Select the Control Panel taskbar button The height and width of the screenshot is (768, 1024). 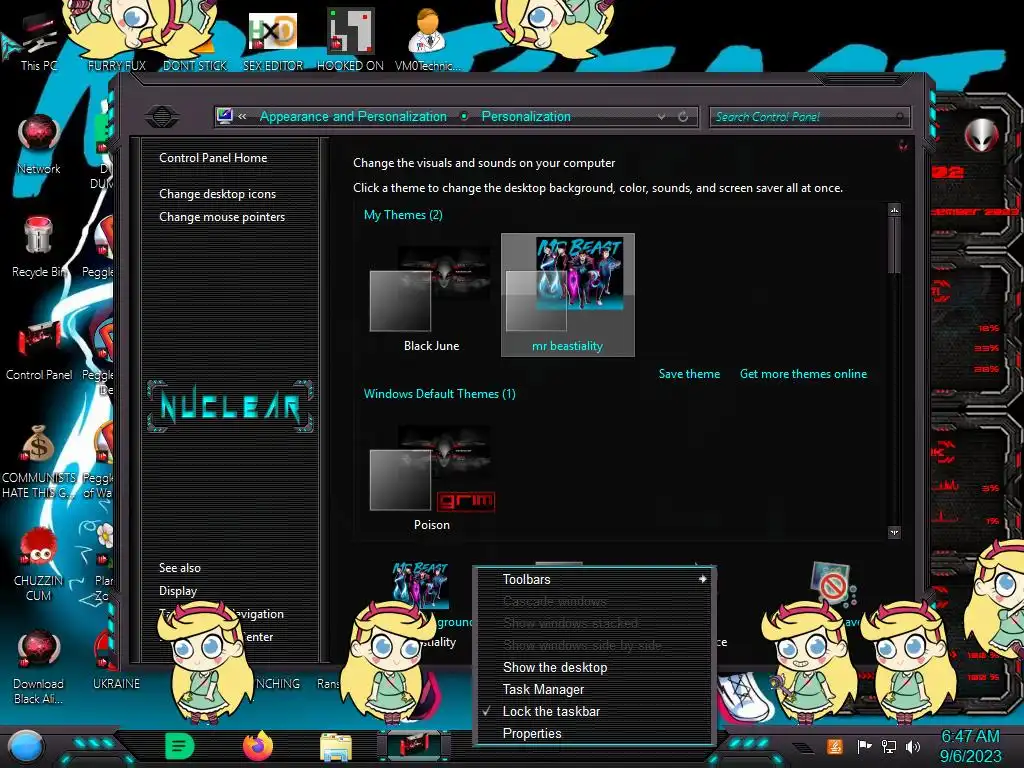[414, 746]
